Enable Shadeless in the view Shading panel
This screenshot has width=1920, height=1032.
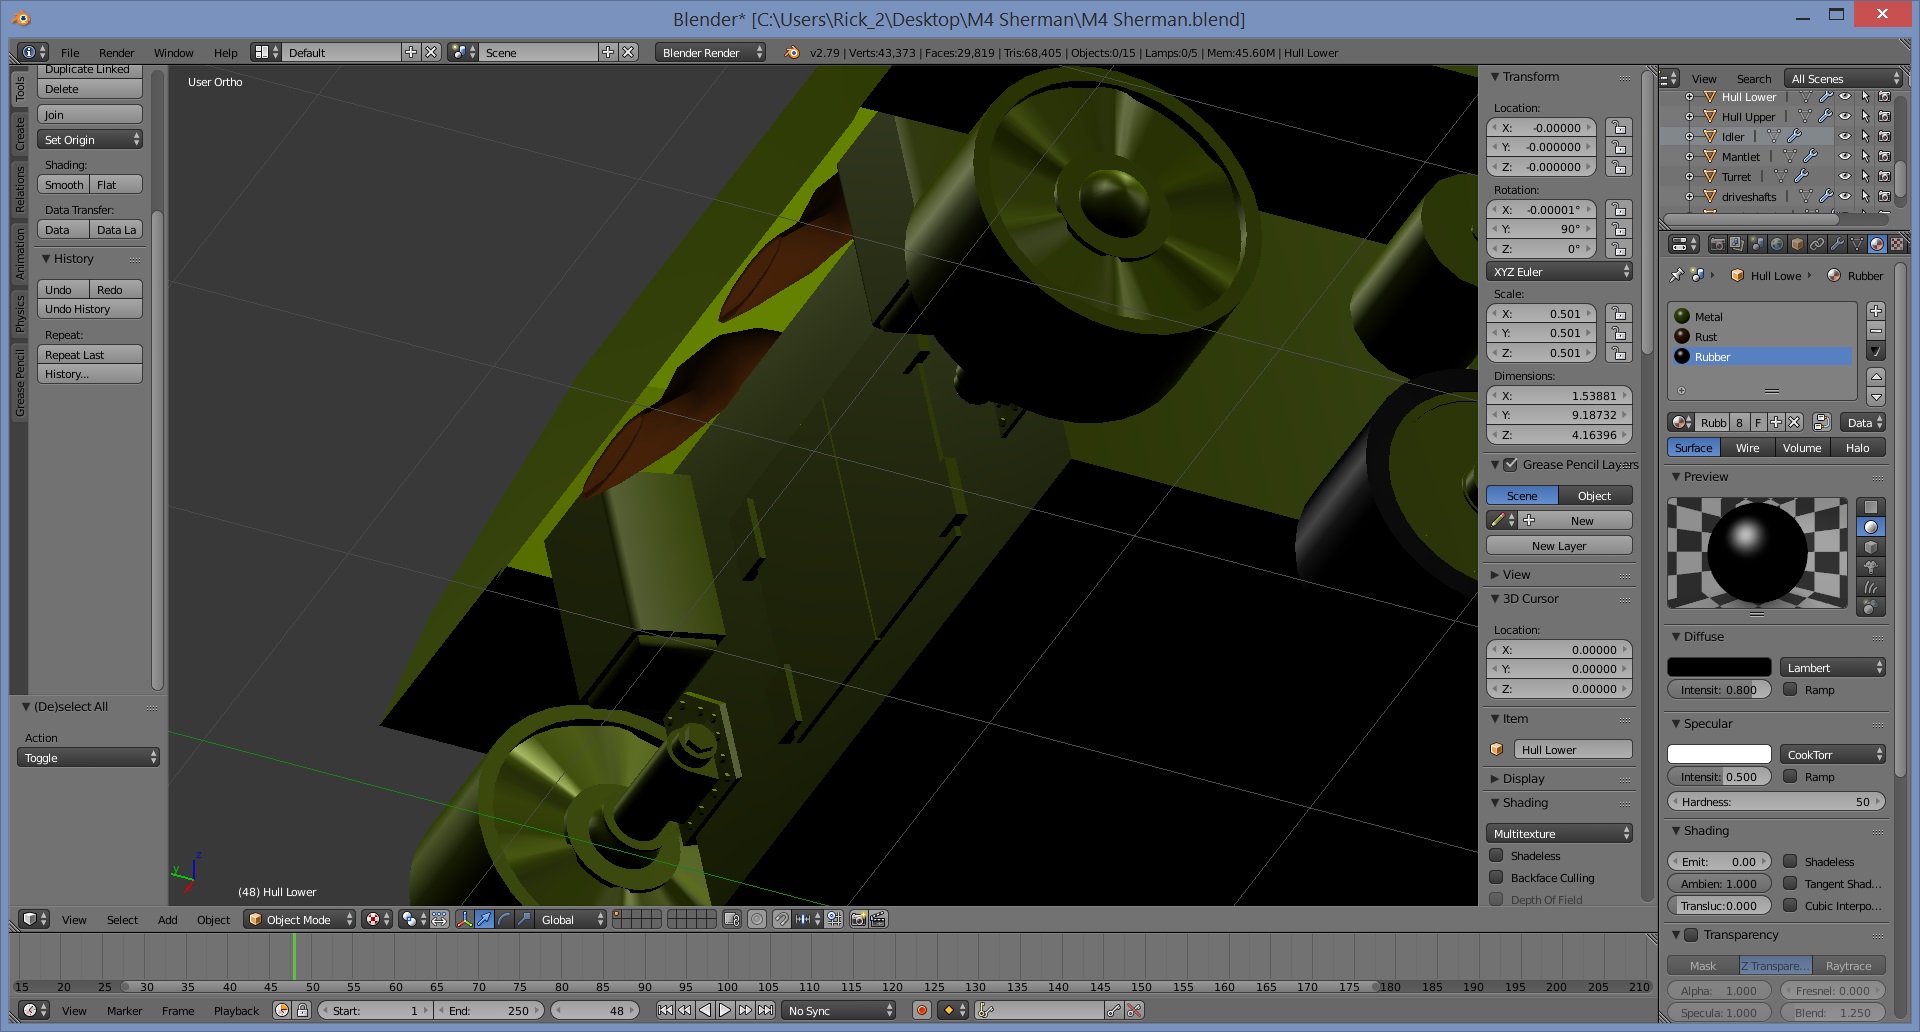(x=1496, y=855)
